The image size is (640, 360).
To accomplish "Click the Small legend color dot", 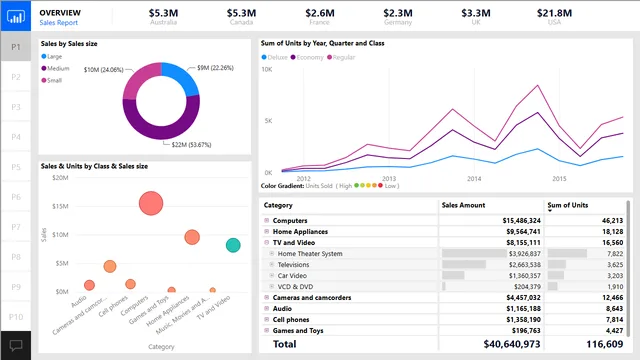I will pos(44,80).
